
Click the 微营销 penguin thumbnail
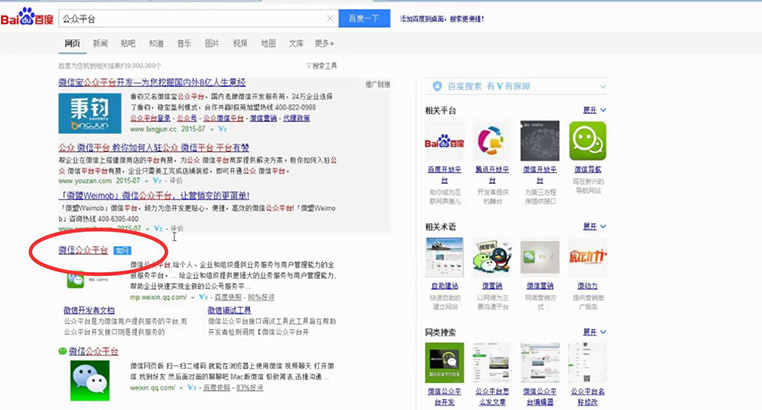coord(492,257)
